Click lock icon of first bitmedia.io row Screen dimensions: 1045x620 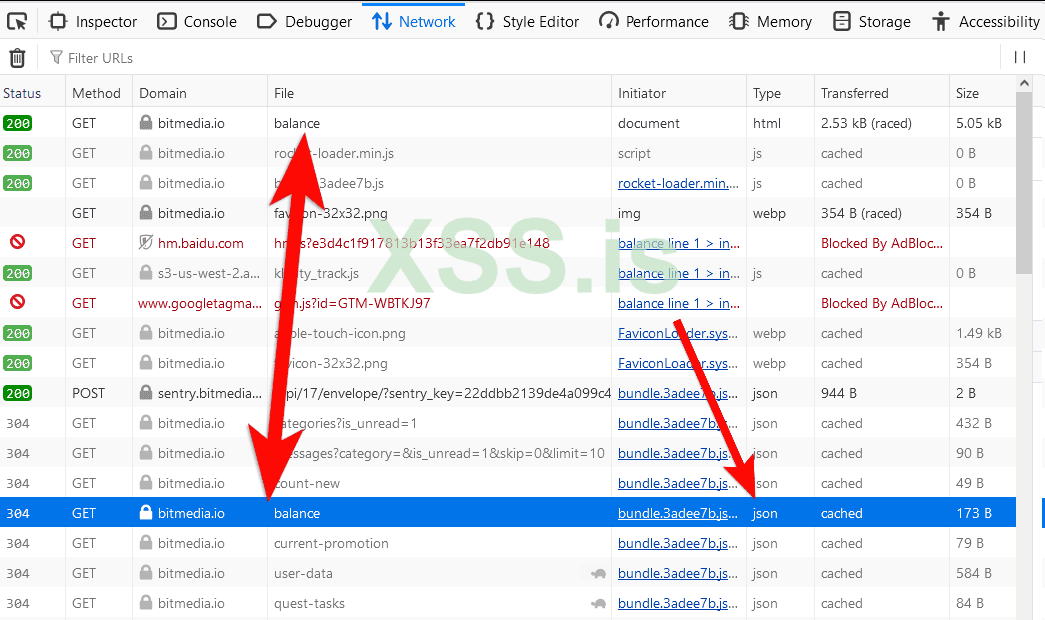pyautogui.click(x=146, y=123)
